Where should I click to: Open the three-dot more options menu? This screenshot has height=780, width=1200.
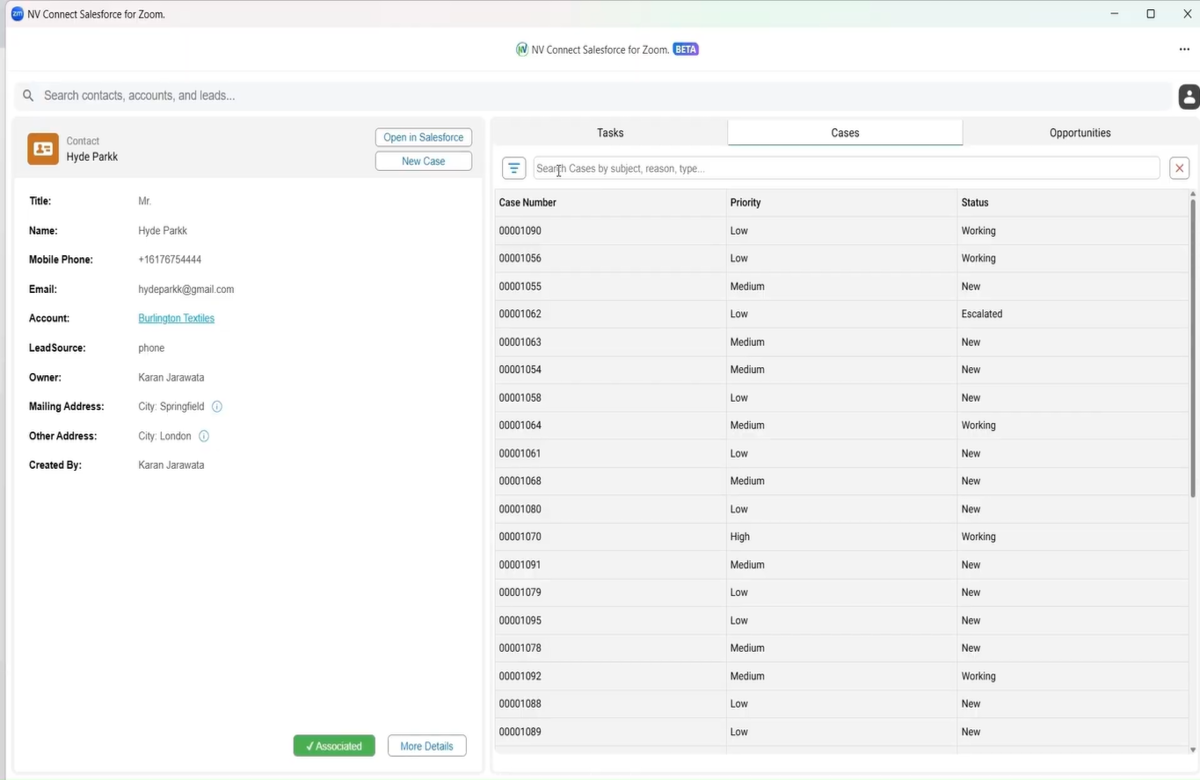pos(1184,49)
